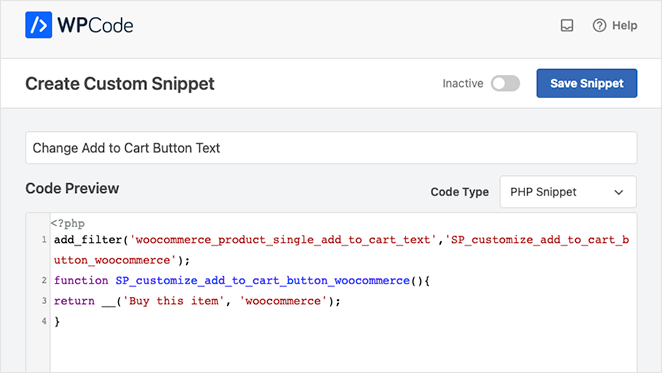662x373 pixels.
Task: Click the closing brace on line 4
Action: 57,321
